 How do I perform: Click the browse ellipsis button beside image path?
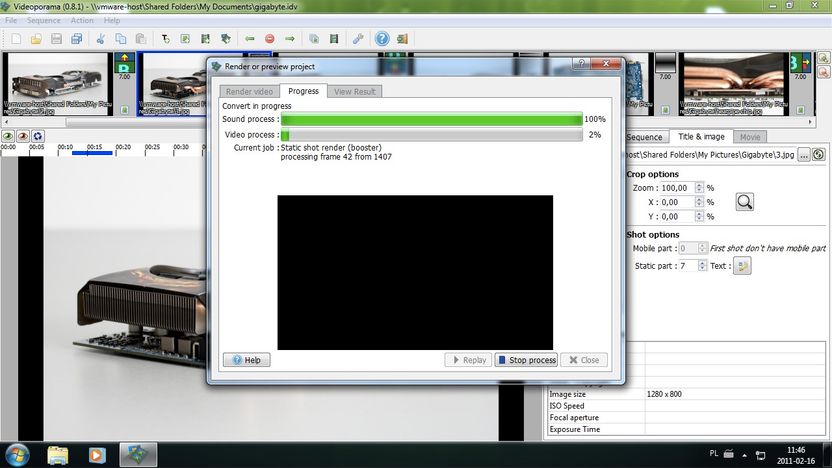coord(804,154)
